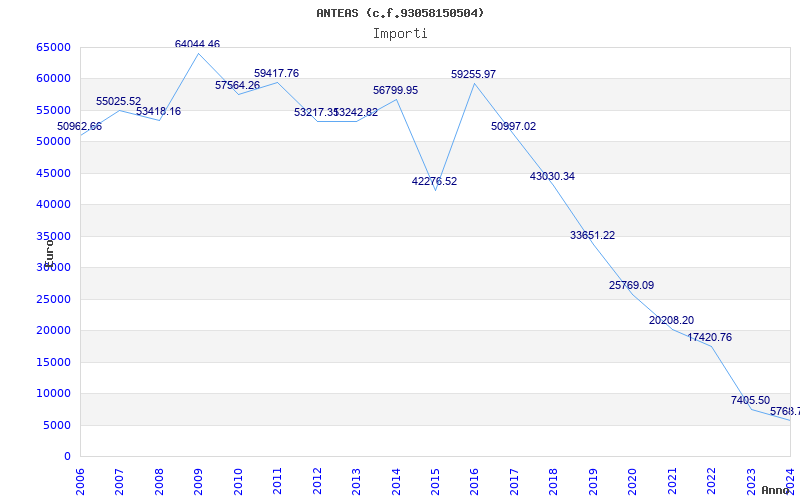Click the y-axis tick 10000
This screenshot has height=500, width=800.
tap(54, 393)
